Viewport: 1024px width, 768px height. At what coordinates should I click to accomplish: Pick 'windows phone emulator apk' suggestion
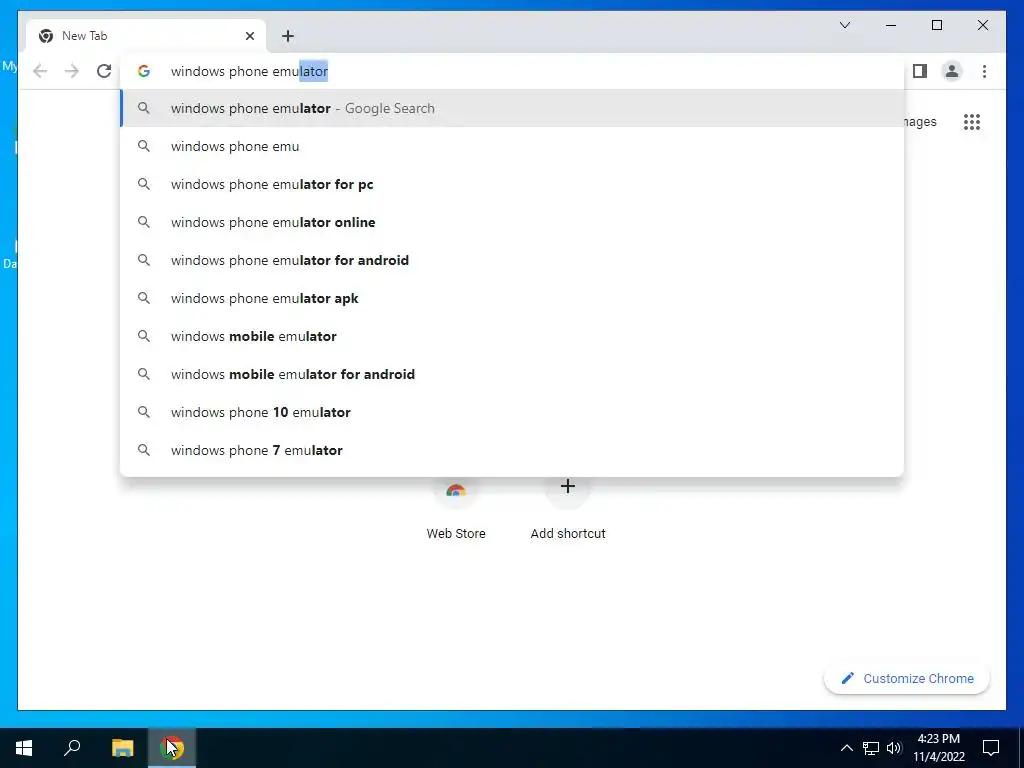point(513,298)
